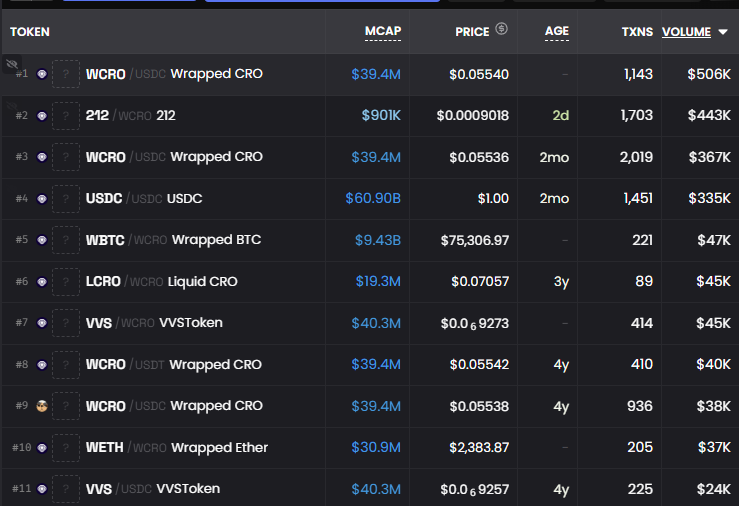Click the placeholder token logo for VVS/WCRO
This screenshot has height=506, width=739.
(66, 323)
